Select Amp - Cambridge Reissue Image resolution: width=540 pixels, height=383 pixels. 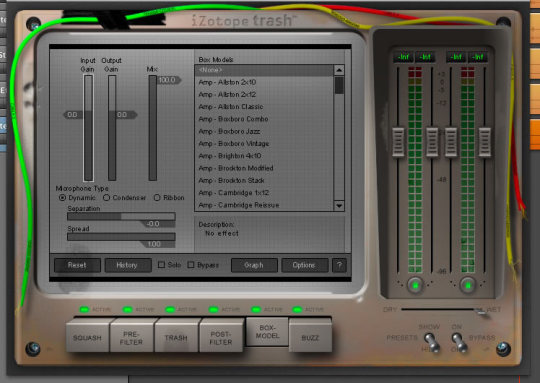click(264, 205)
